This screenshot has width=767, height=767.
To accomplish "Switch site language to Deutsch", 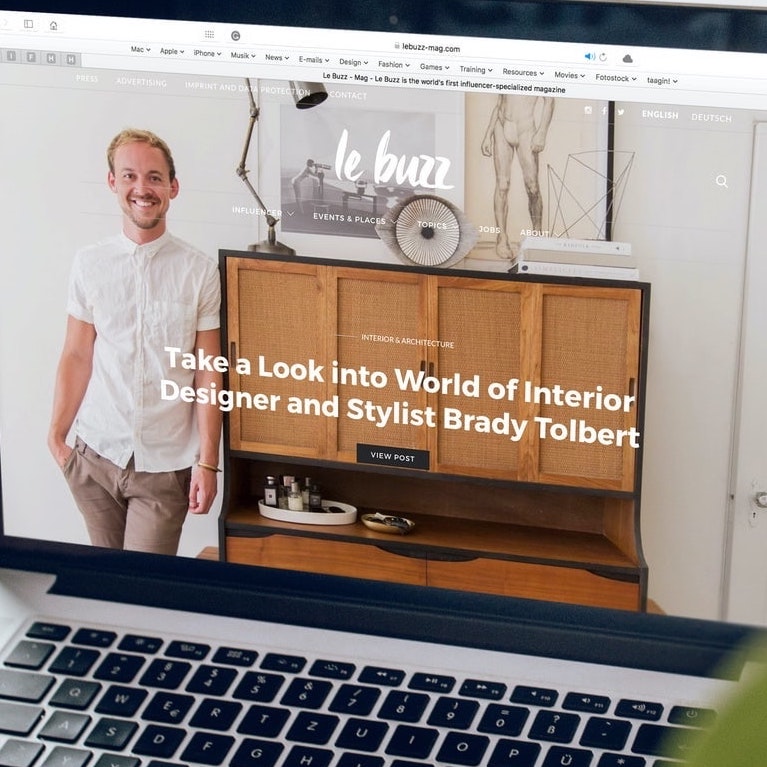I will click(x=711, y=118).
